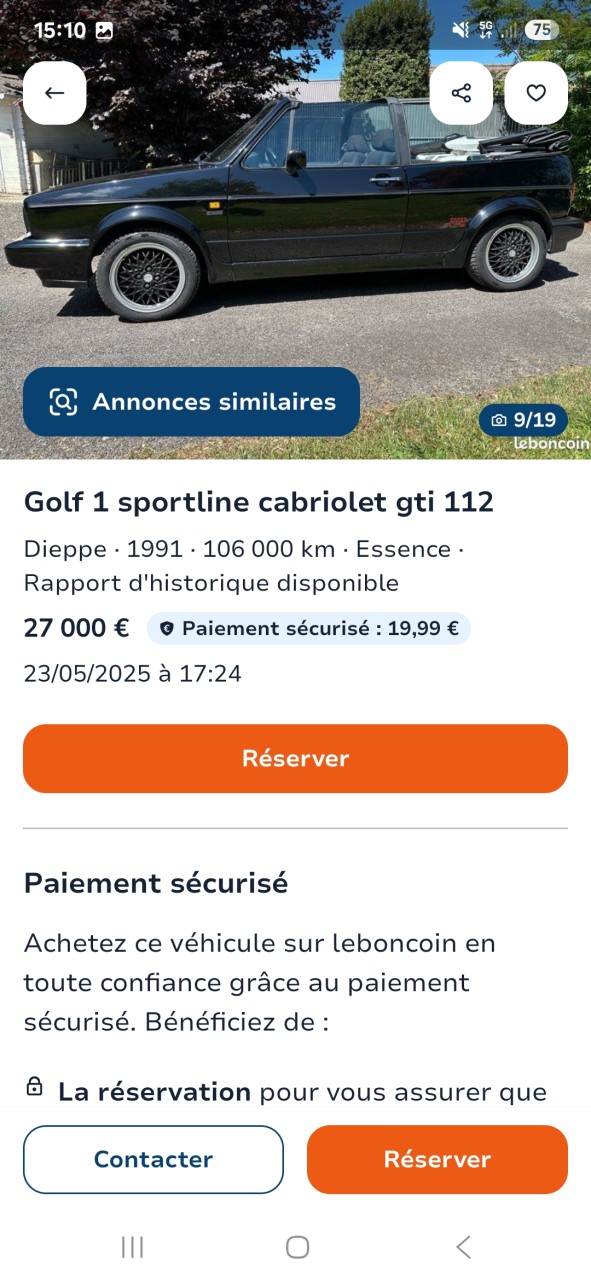Screen dimensions: 591x1280
Task: Tap the lock icon beside La réservation
Action: coord(34,1087)
